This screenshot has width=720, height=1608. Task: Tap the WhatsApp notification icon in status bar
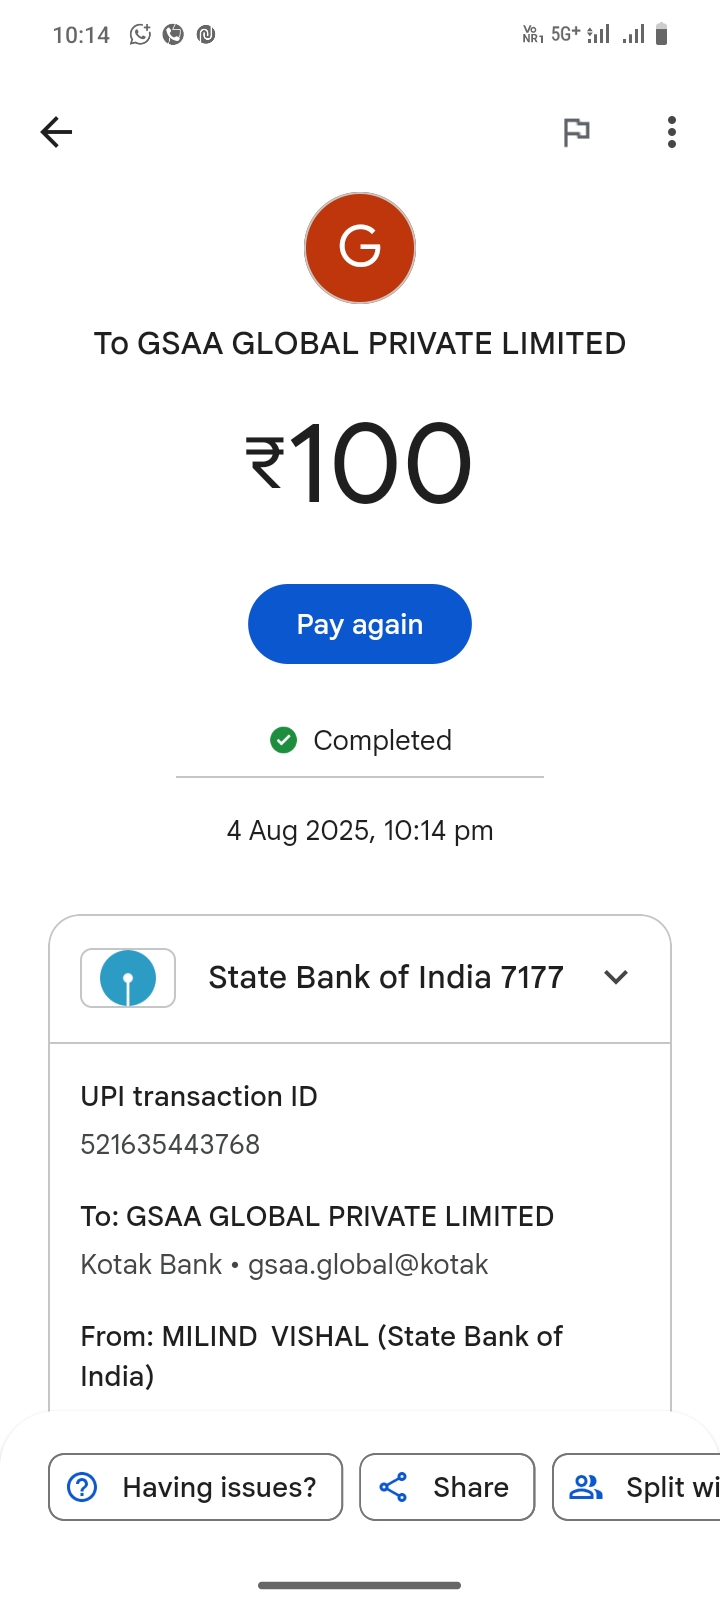140,35
